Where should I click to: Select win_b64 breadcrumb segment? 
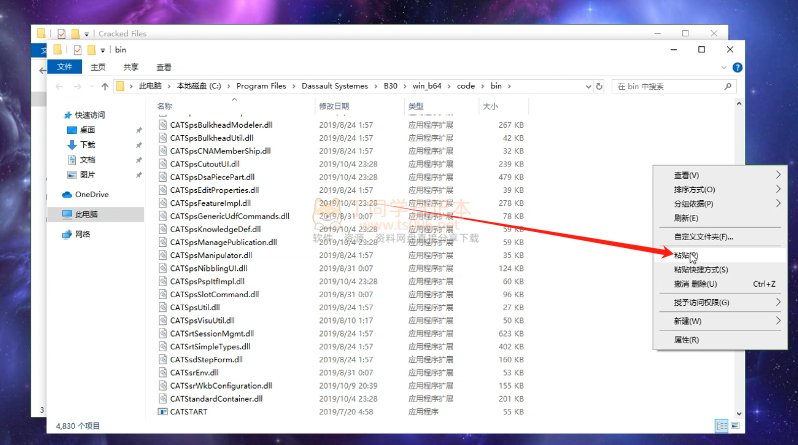click(427, 86)
